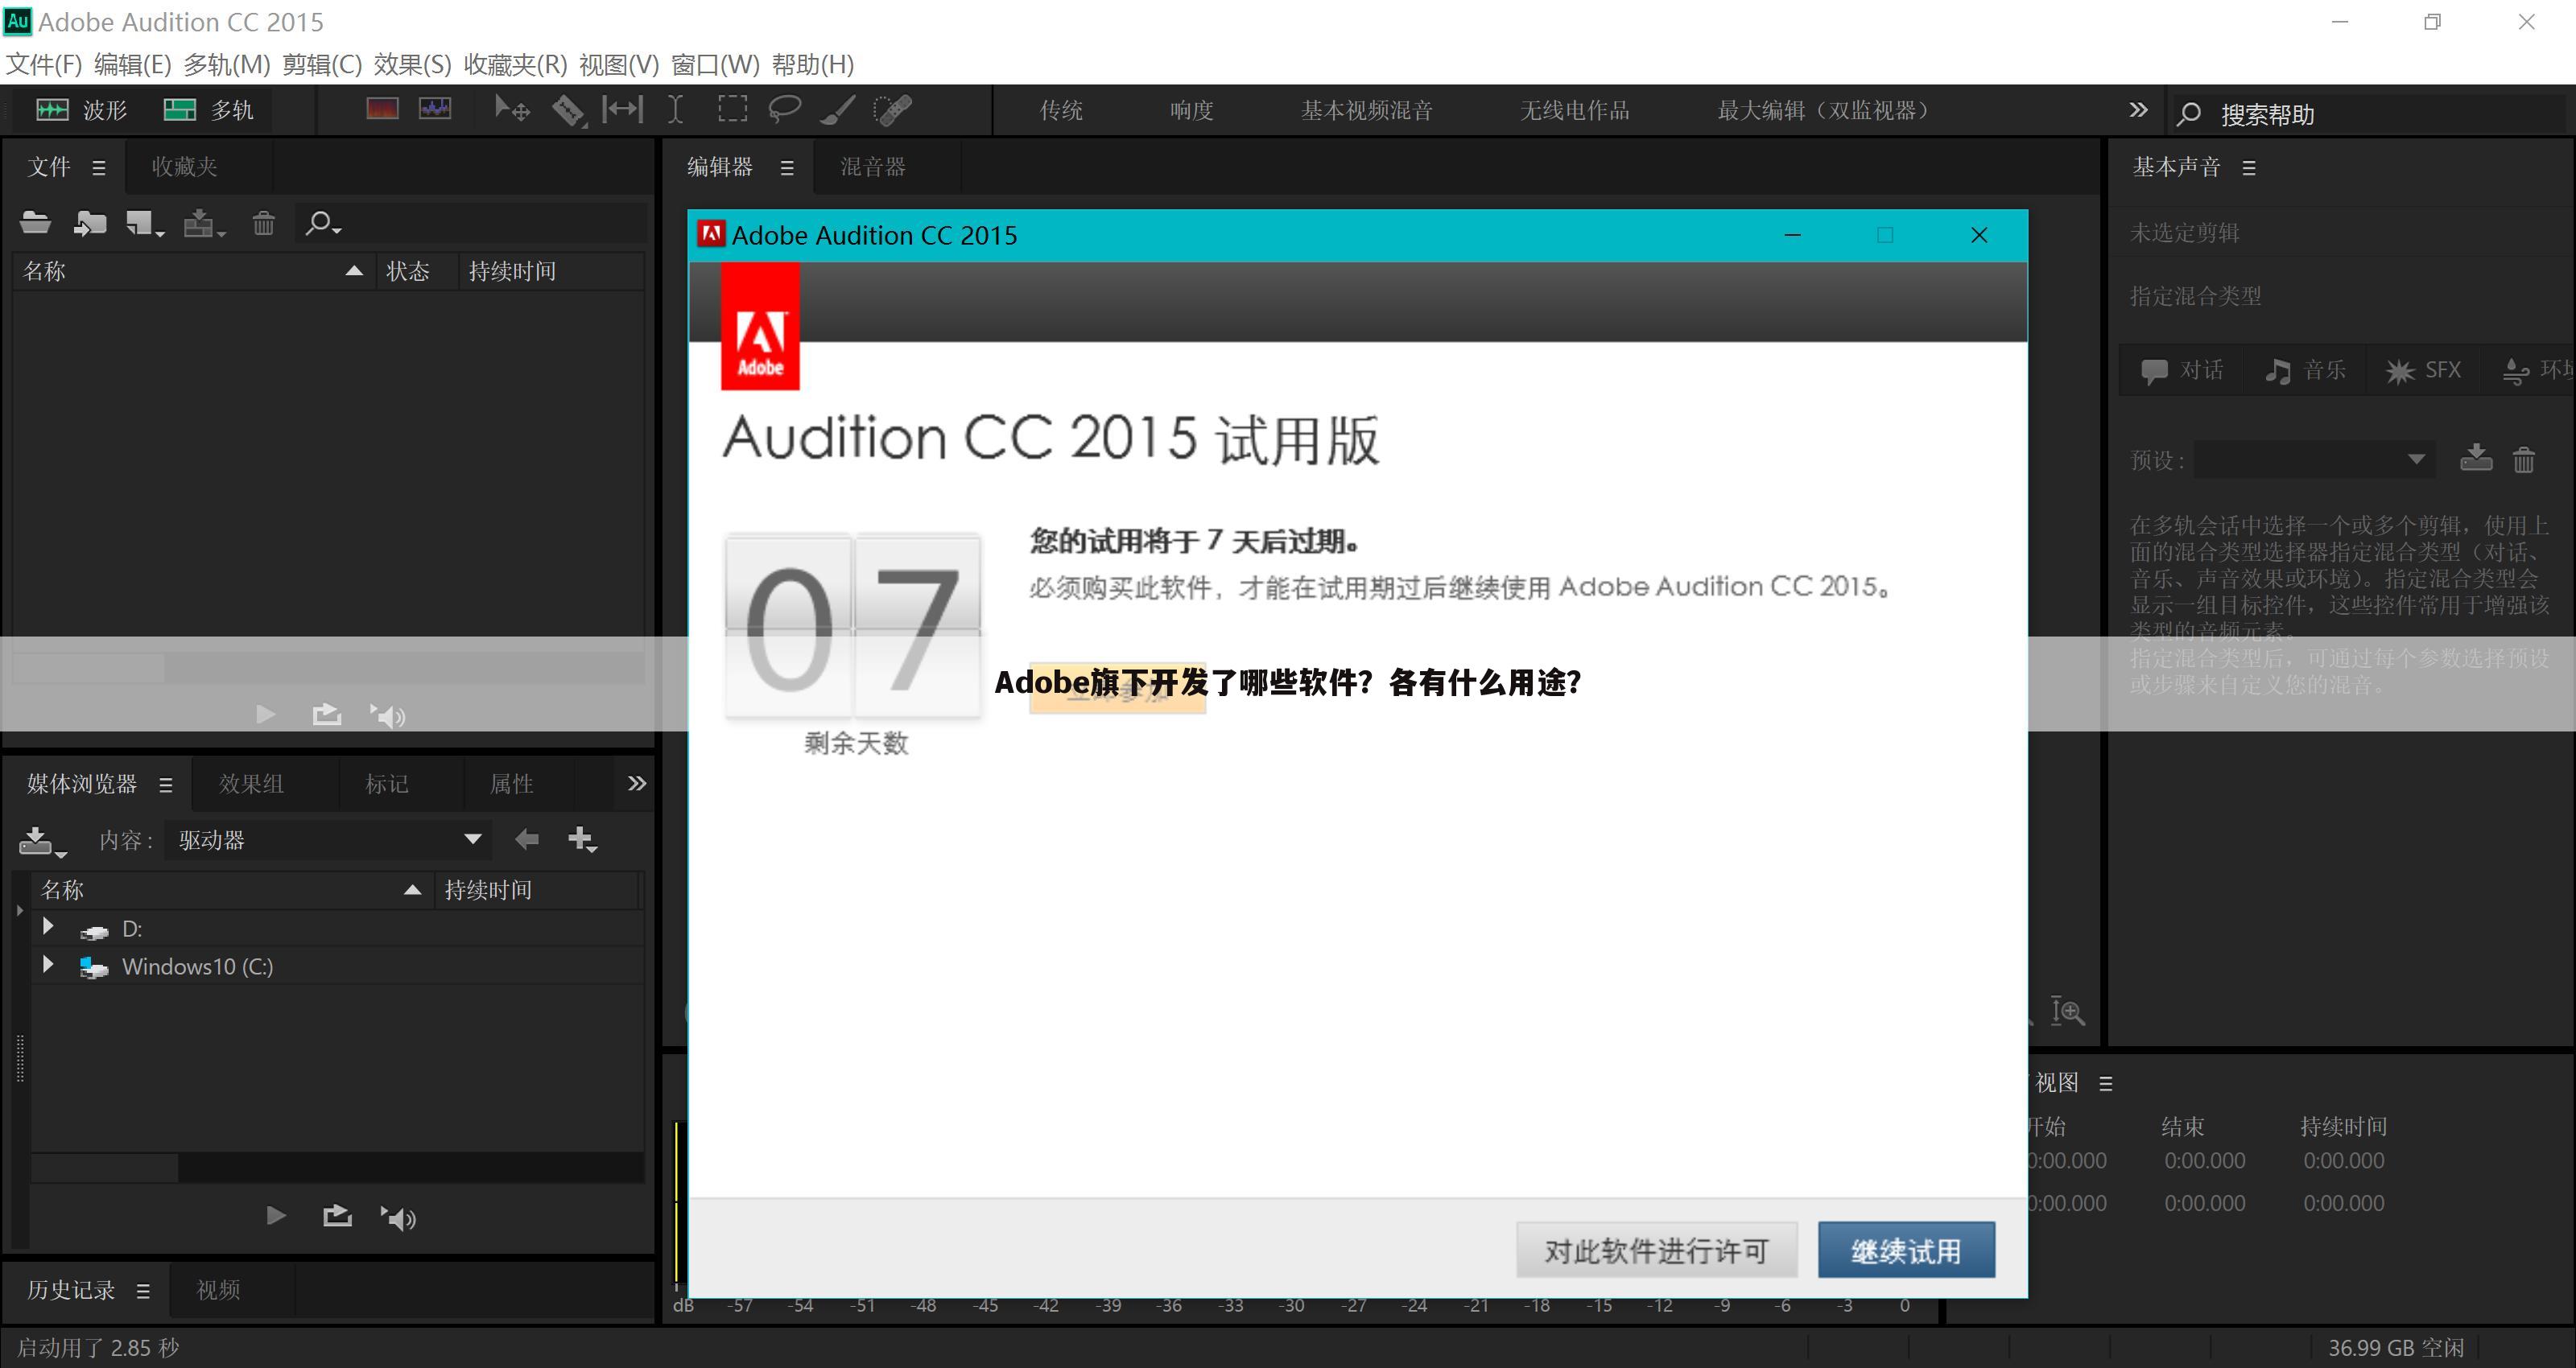The height and width of the screenshot is (1368, 2576).
Task: Choose 对话 mix type
Action: click(x=2182, y=371)
